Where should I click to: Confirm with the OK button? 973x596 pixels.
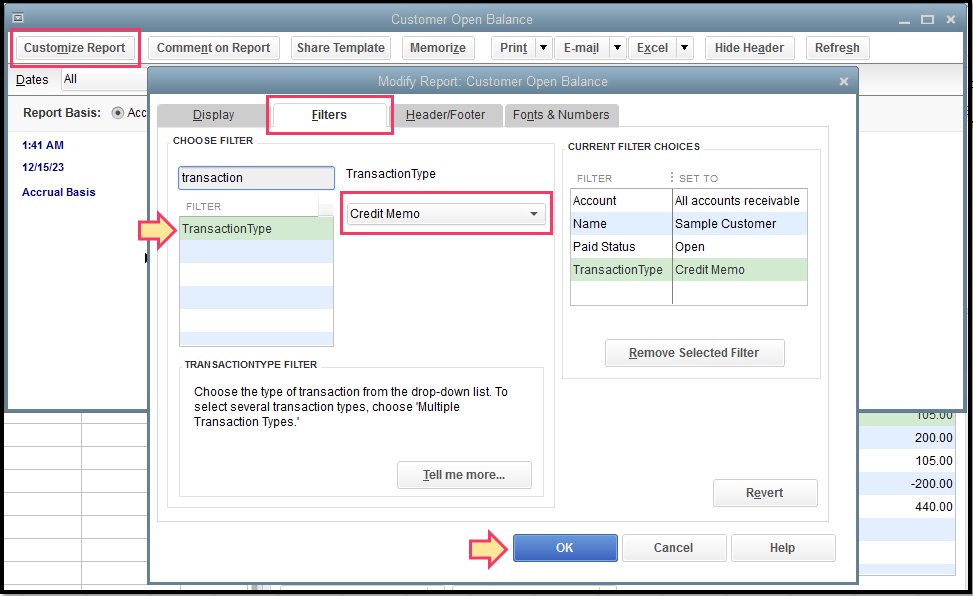(565, 548)
